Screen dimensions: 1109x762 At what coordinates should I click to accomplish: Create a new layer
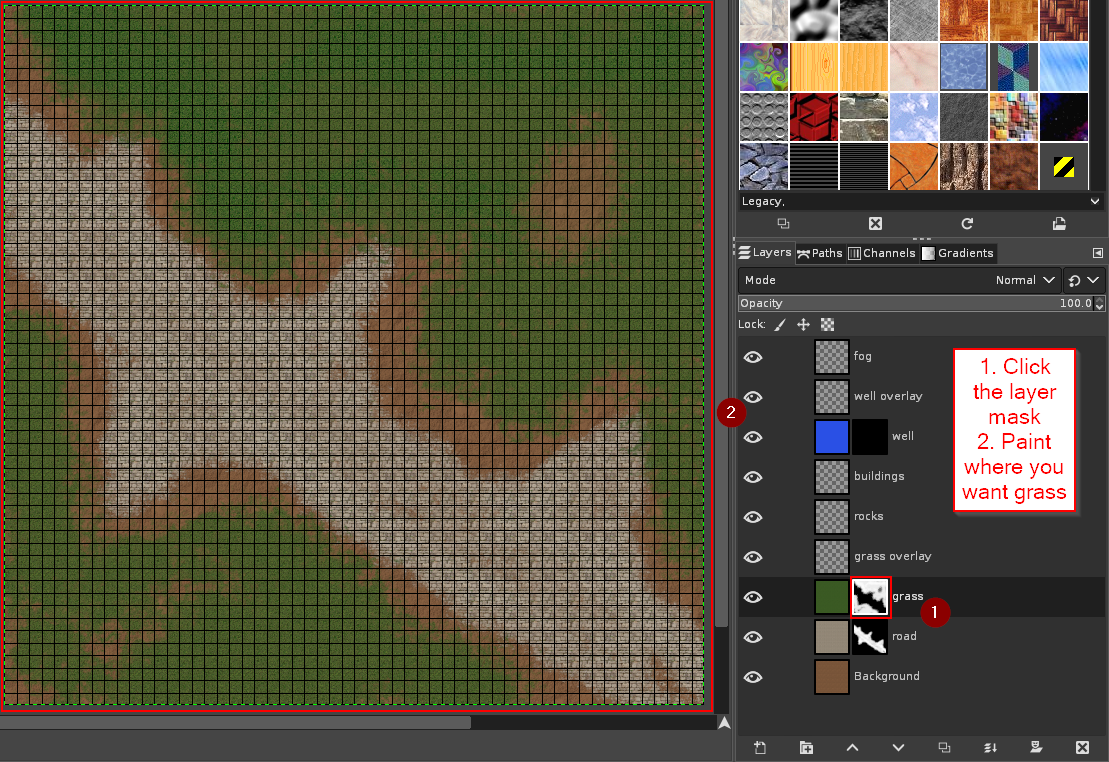[x=759, y=747]
